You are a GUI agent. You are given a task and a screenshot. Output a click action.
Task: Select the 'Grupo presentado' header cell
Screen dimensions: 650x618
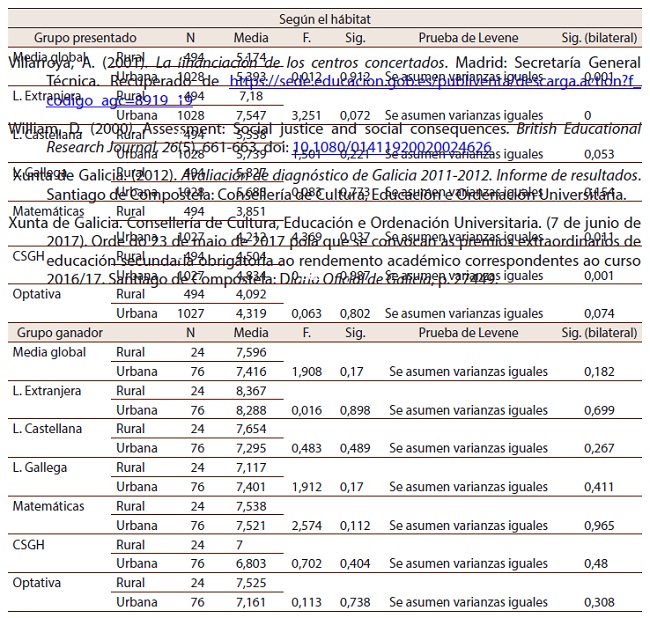(x=85, y=38)
